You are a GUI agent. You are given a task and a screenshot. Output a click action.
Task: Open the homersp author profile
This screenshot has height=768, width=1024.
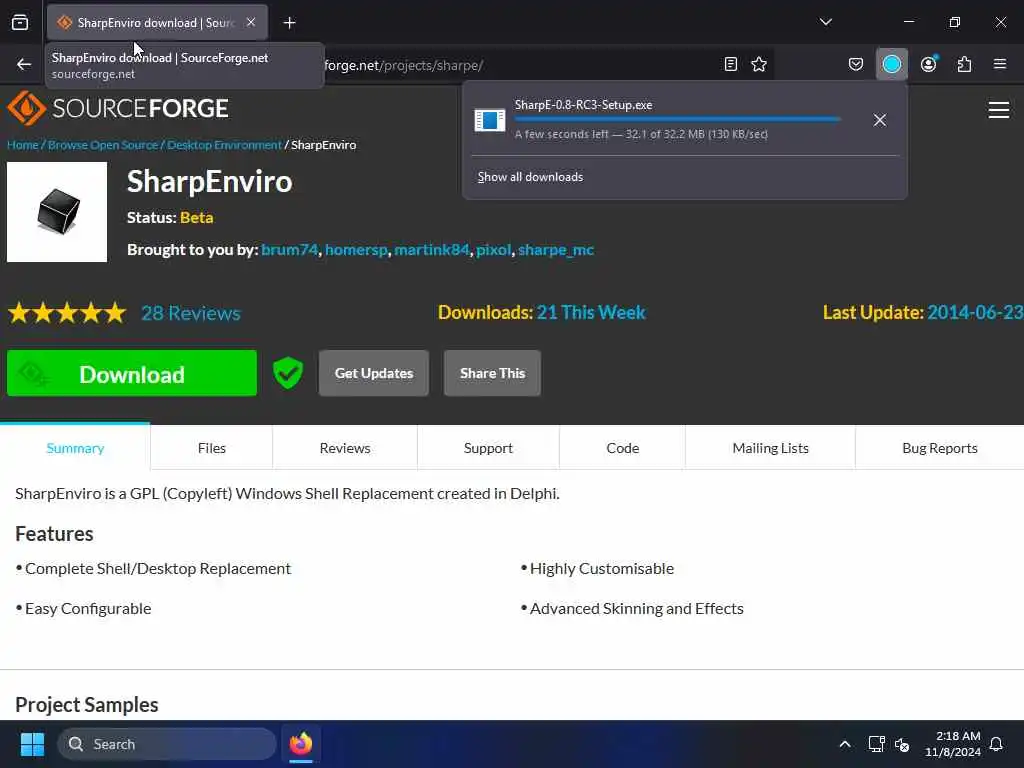click(x=356, y=249)
